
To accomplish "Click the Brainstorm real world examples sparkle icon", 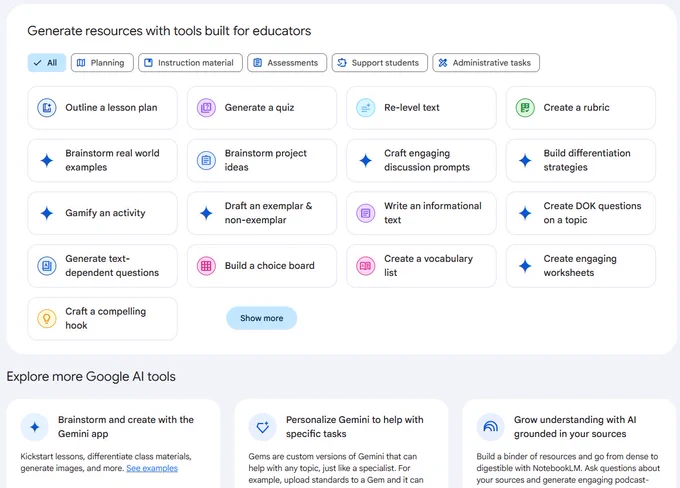I will point(47,160).
